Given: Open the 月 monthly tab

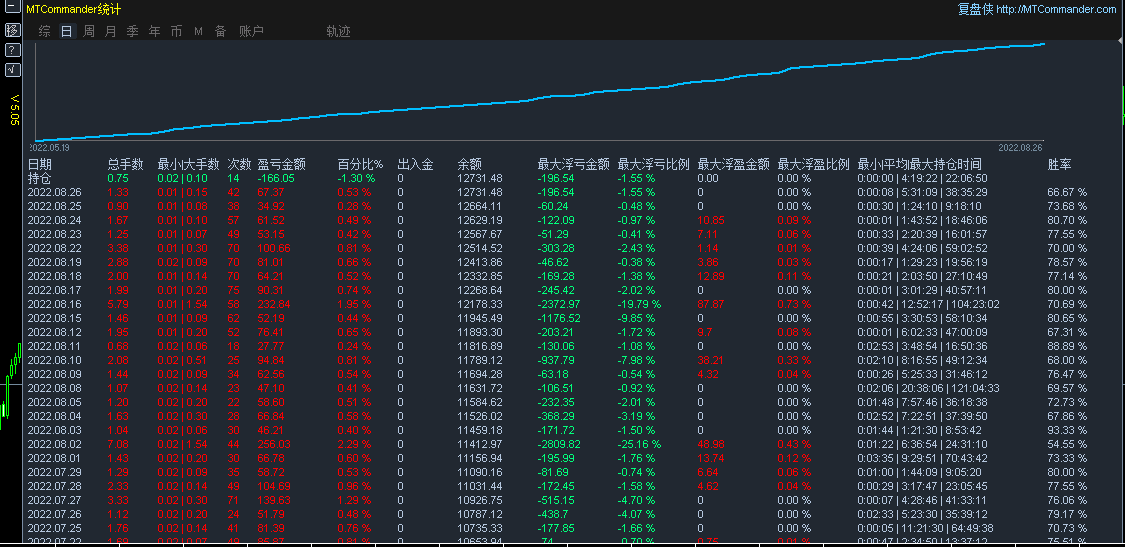Looking at the screenshot, I should click(110, 31).
